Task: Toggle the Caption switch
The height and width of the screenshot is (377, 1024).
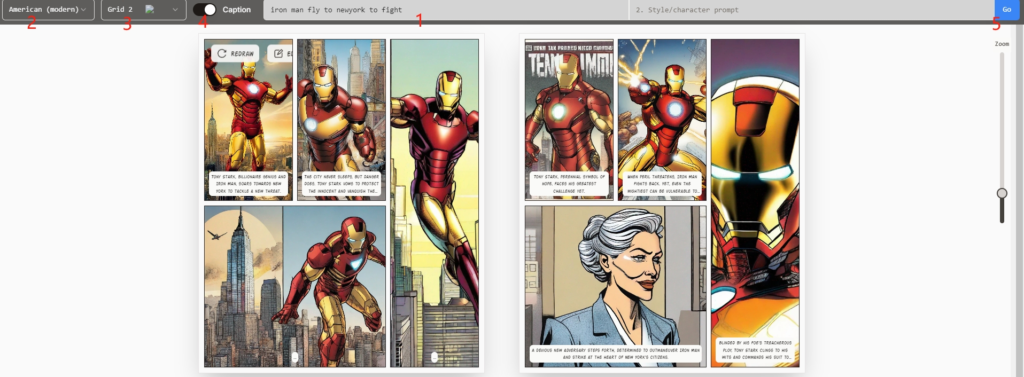Action: click(204, 10)
